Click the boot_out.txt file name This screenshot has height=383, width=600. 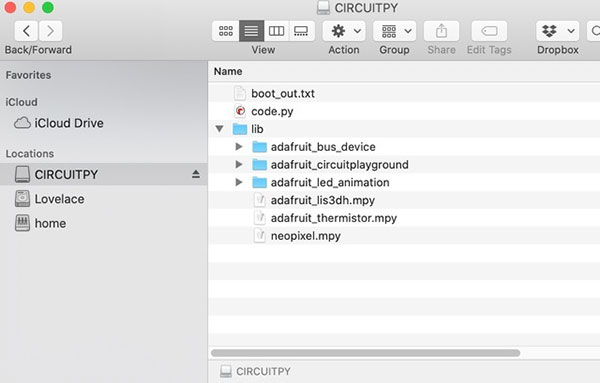point(283,94)
